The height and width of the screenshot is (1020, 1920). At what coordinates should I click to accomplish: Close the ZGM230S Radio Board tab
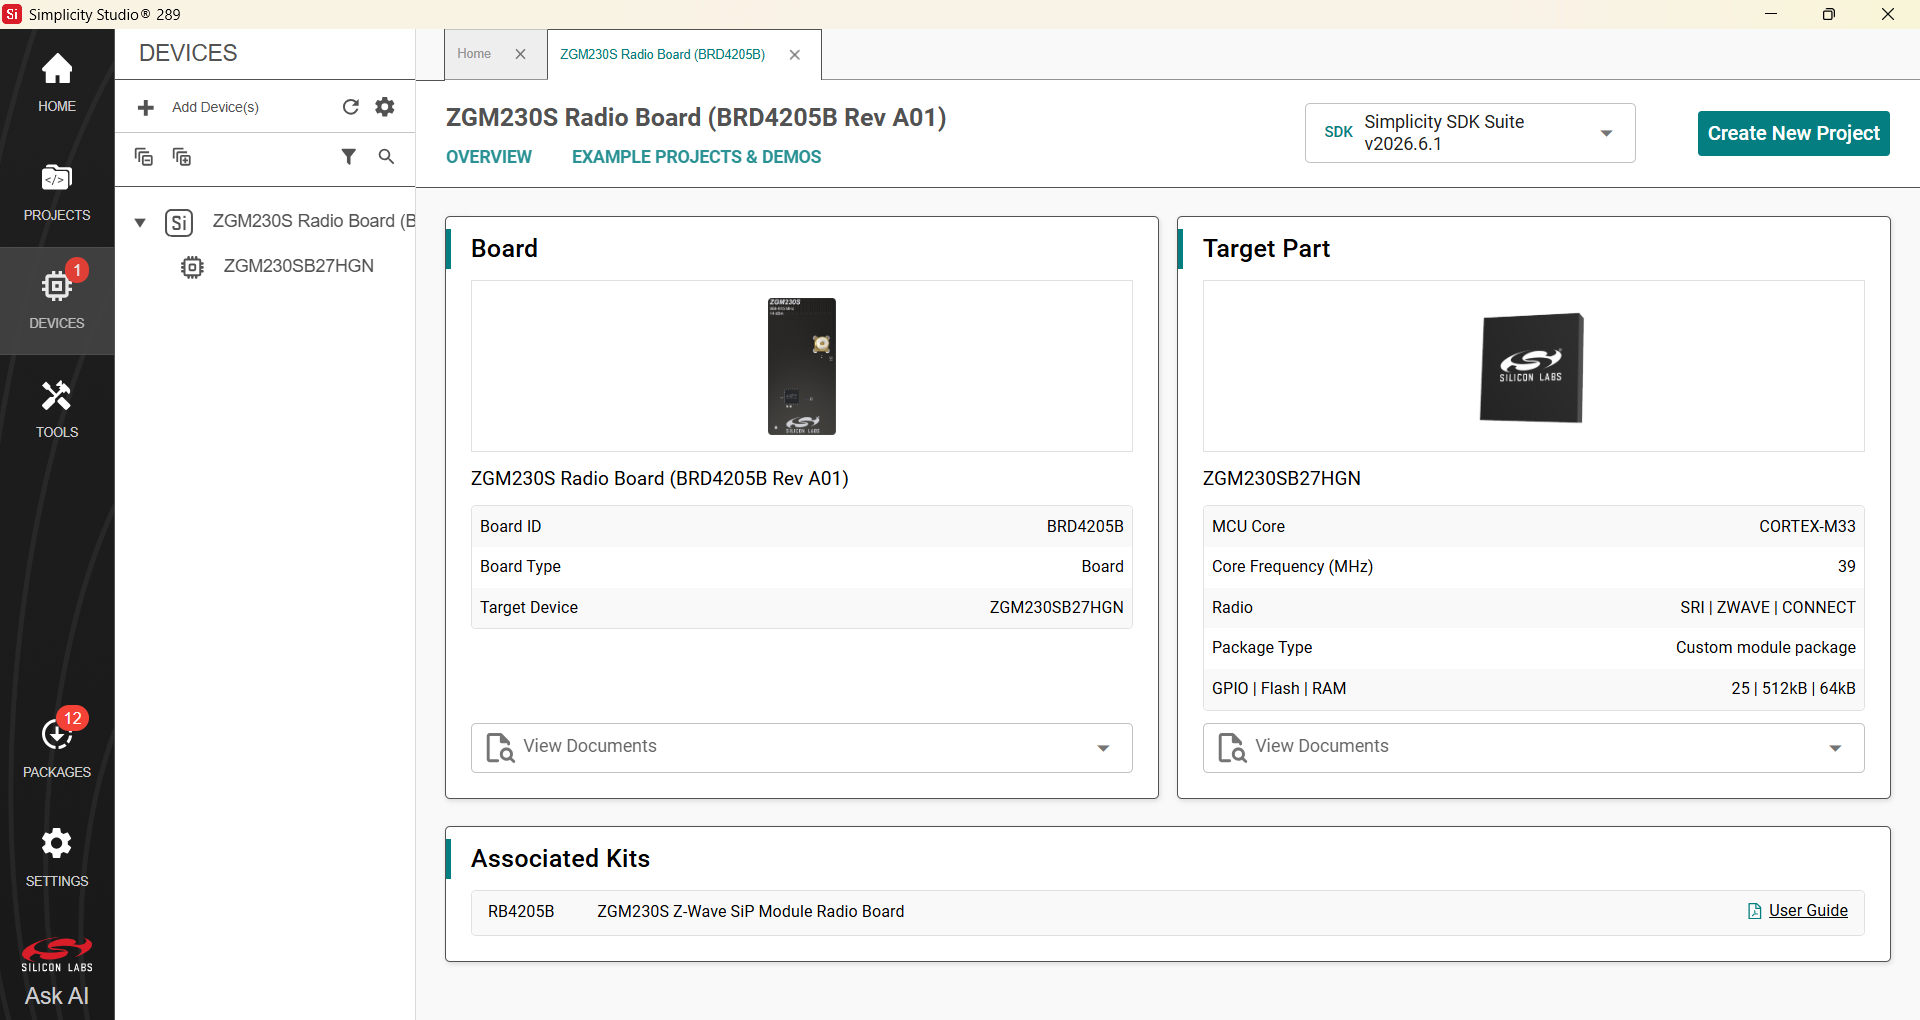click(795, 55)
